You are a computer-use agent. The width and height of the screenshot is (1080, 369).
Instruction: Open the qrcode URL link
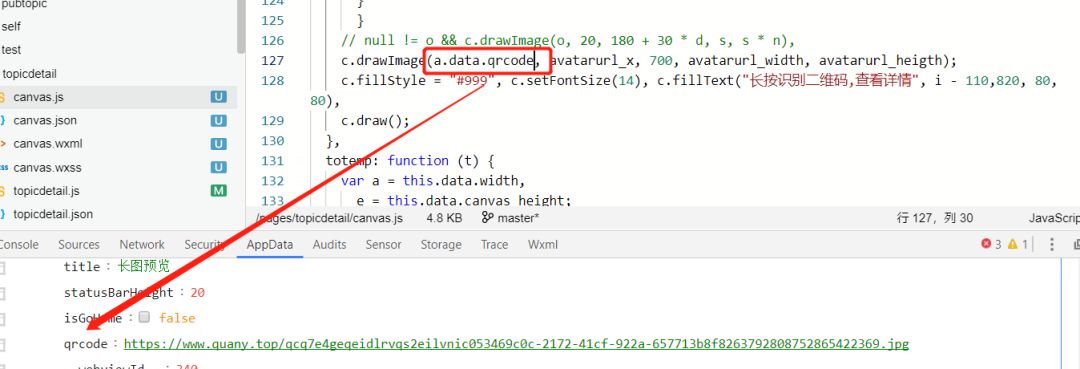click(x=516, y=344)
